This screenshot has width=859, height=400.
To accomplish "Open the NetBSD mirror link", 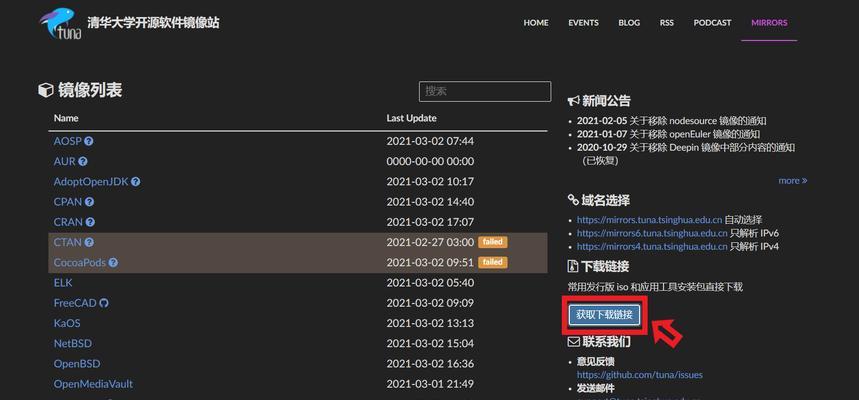I will (x=73, y=344).
